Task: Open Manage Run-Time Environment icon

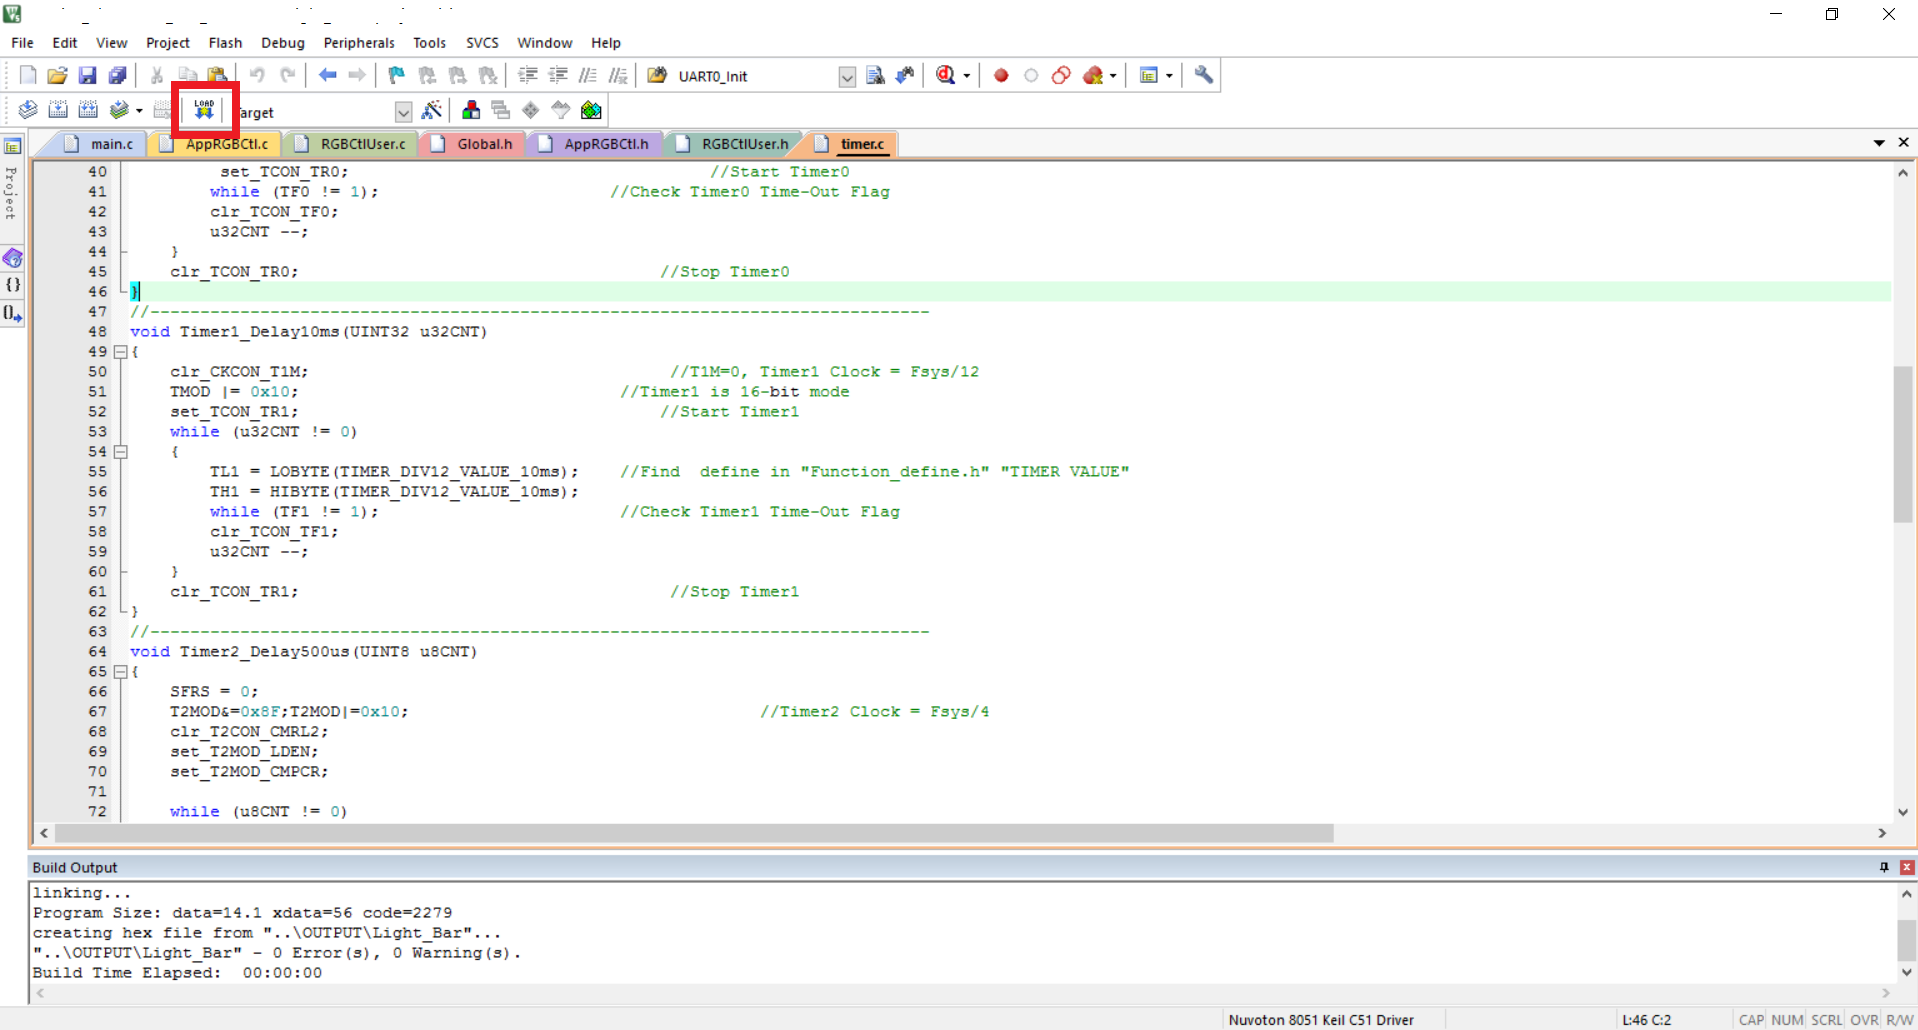Action: coord(531,110)
